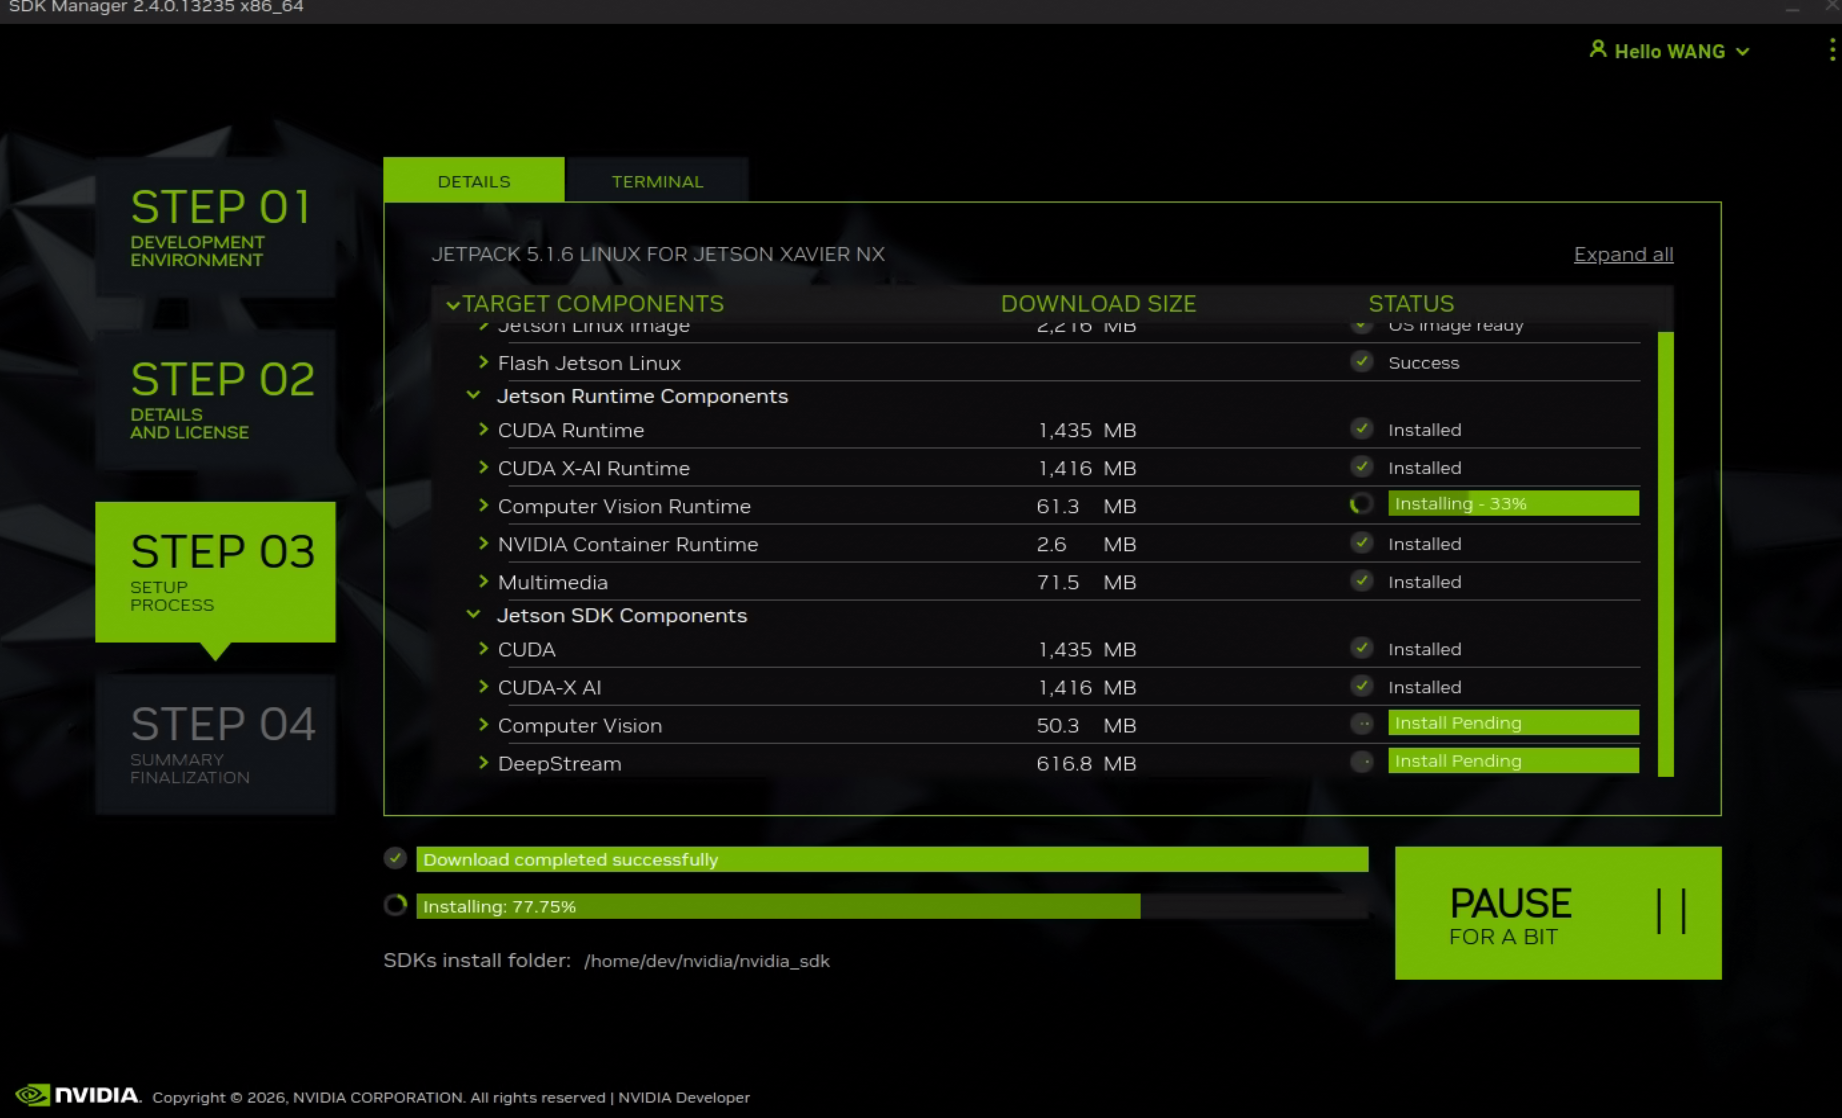Viewport: 1842px width, 1118px height.
Task: Click the DeepStream Install Pending bar
Action: pyautogui.click(x=1513, y=760)
